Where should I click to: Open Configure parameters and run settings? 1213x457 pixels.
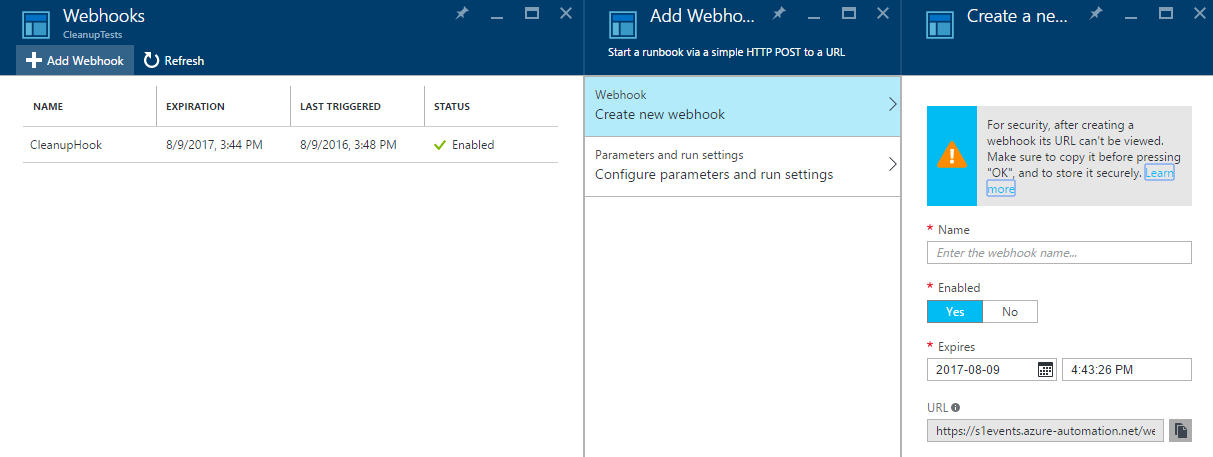[x=742, y=165]
